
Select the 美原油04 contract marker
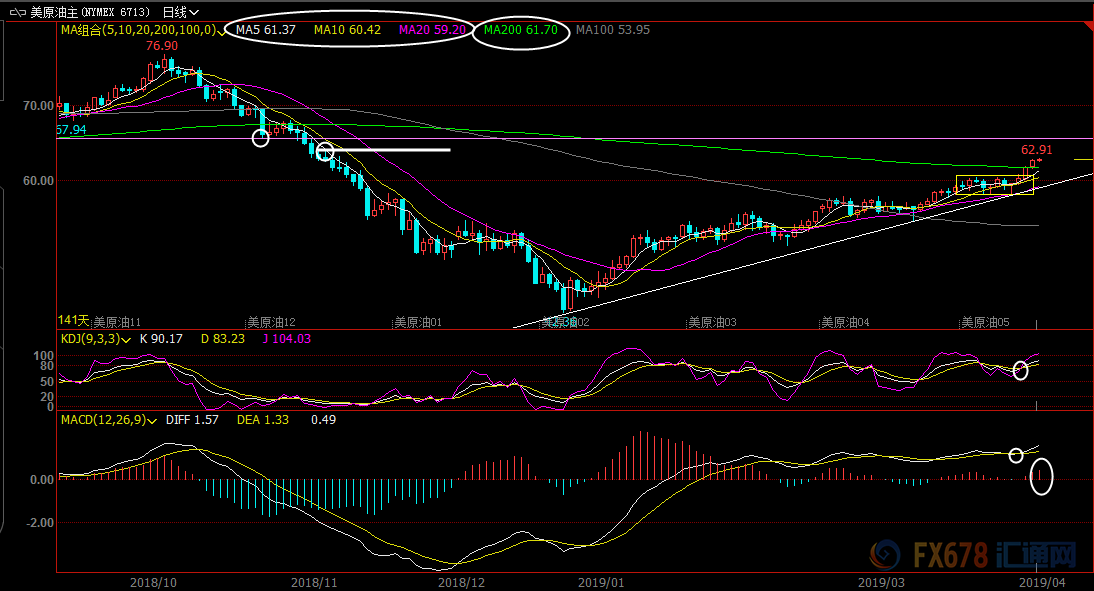pos(845,322)
